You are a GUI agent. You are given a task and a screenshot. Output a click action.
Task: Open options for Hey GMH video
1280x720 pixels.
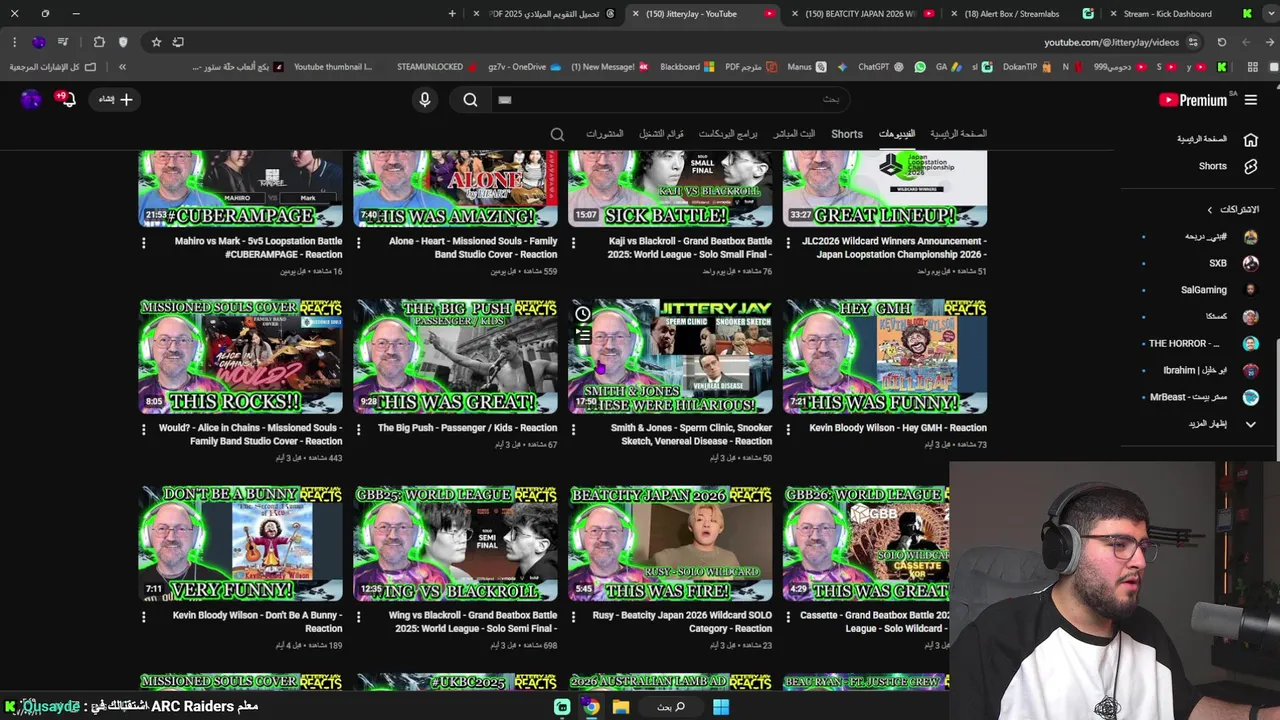pyautogui.click(x=788, y=429)
